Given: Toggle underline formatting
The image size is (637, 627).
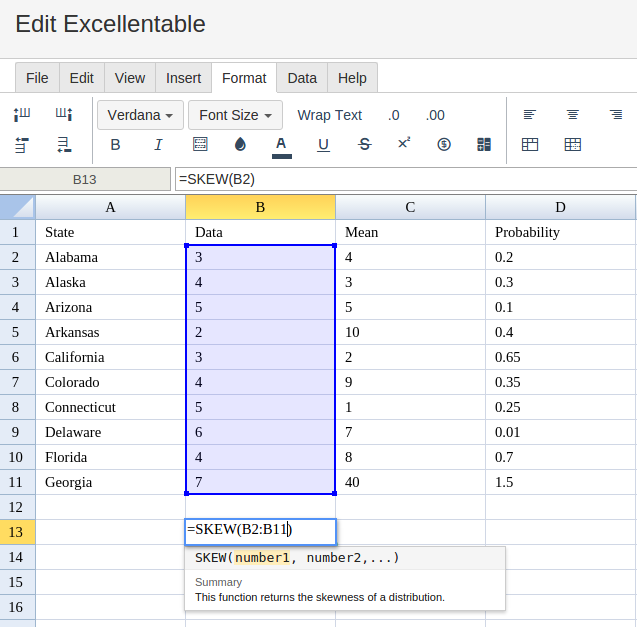Looking at the screenshot, I should (323, 145).
